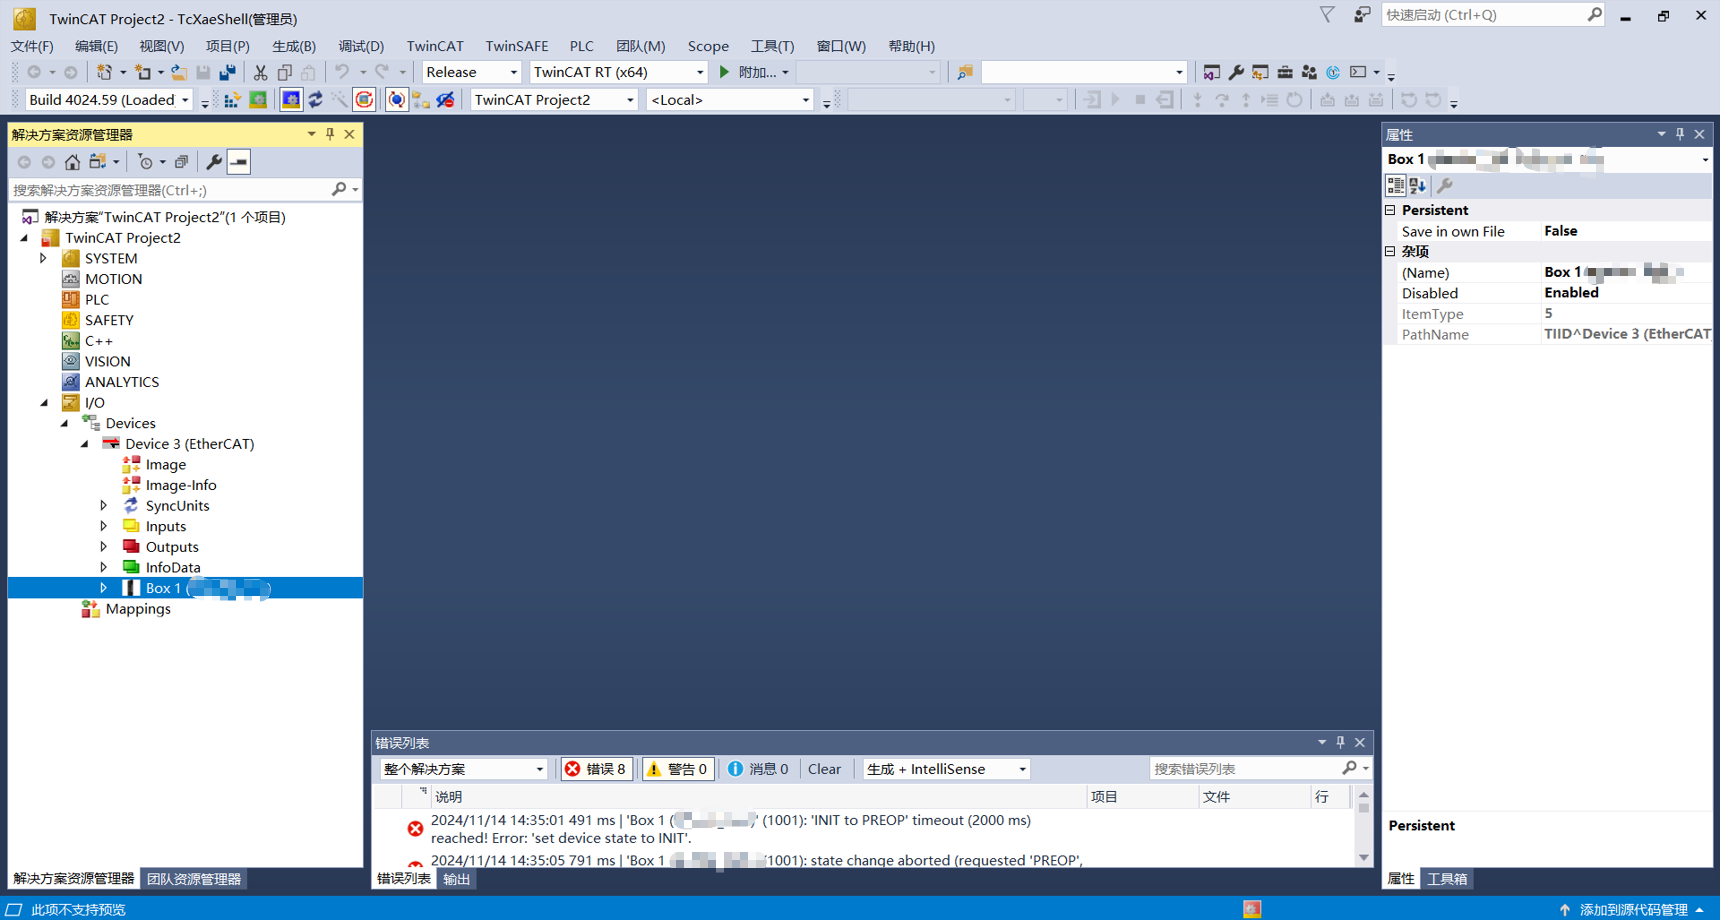Click the New Project icon

(x=104, y=72)
